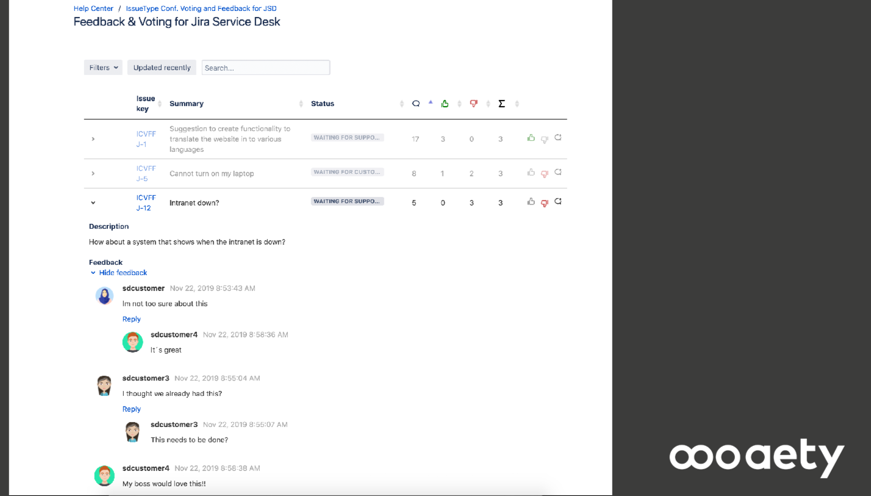Select 'Cannot turn on my laptop' summary text
The width and height of the screenshot is (871, 496).
(212, 174)
